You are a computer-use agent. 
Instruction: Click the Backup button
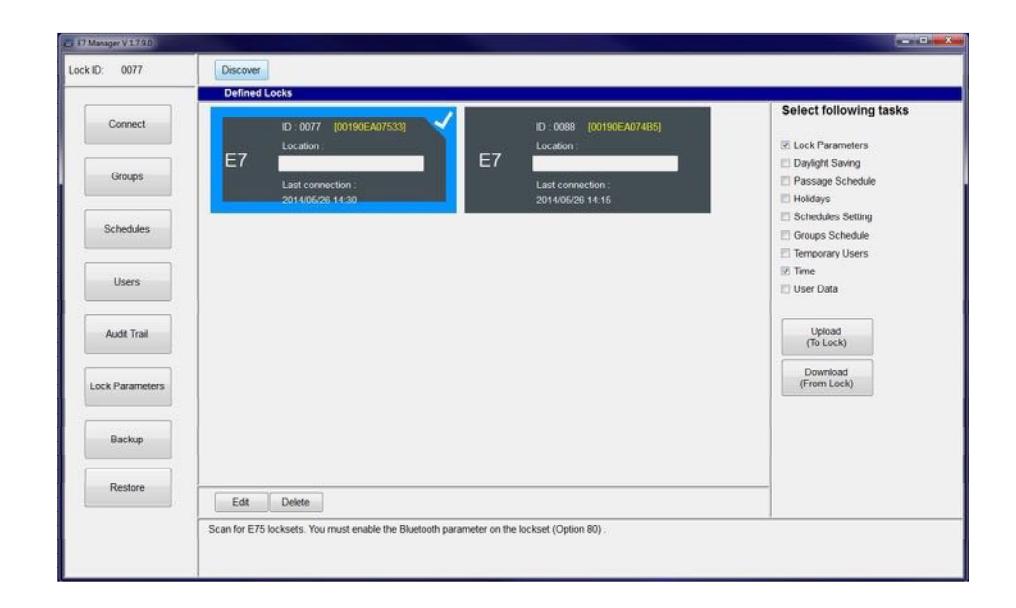(128, 439)
